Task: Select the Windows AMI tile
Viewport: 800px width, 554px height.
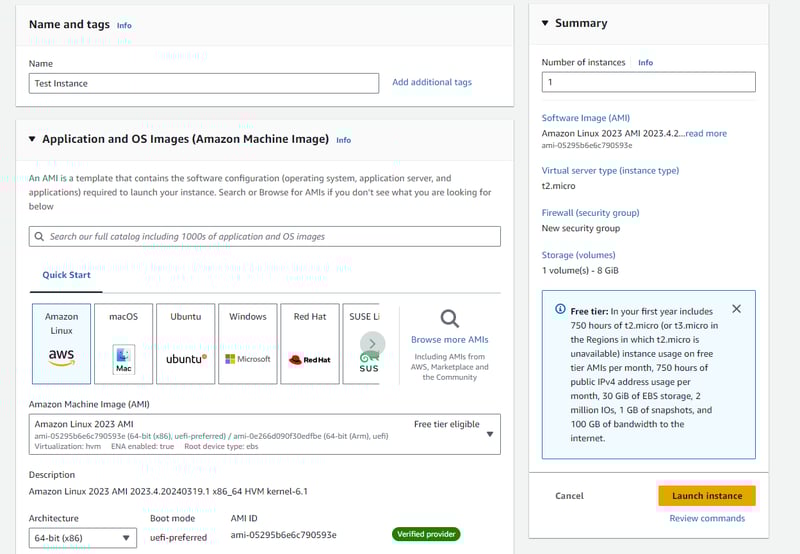Action: pyautogui.click(x=248, y=343)
